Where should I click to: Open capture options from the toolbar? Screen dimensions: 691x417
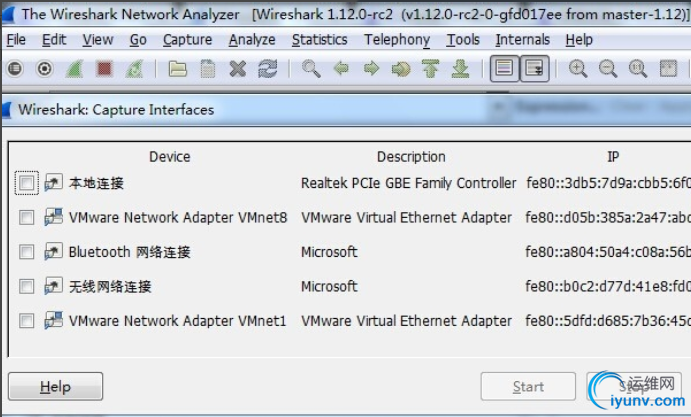44,69
